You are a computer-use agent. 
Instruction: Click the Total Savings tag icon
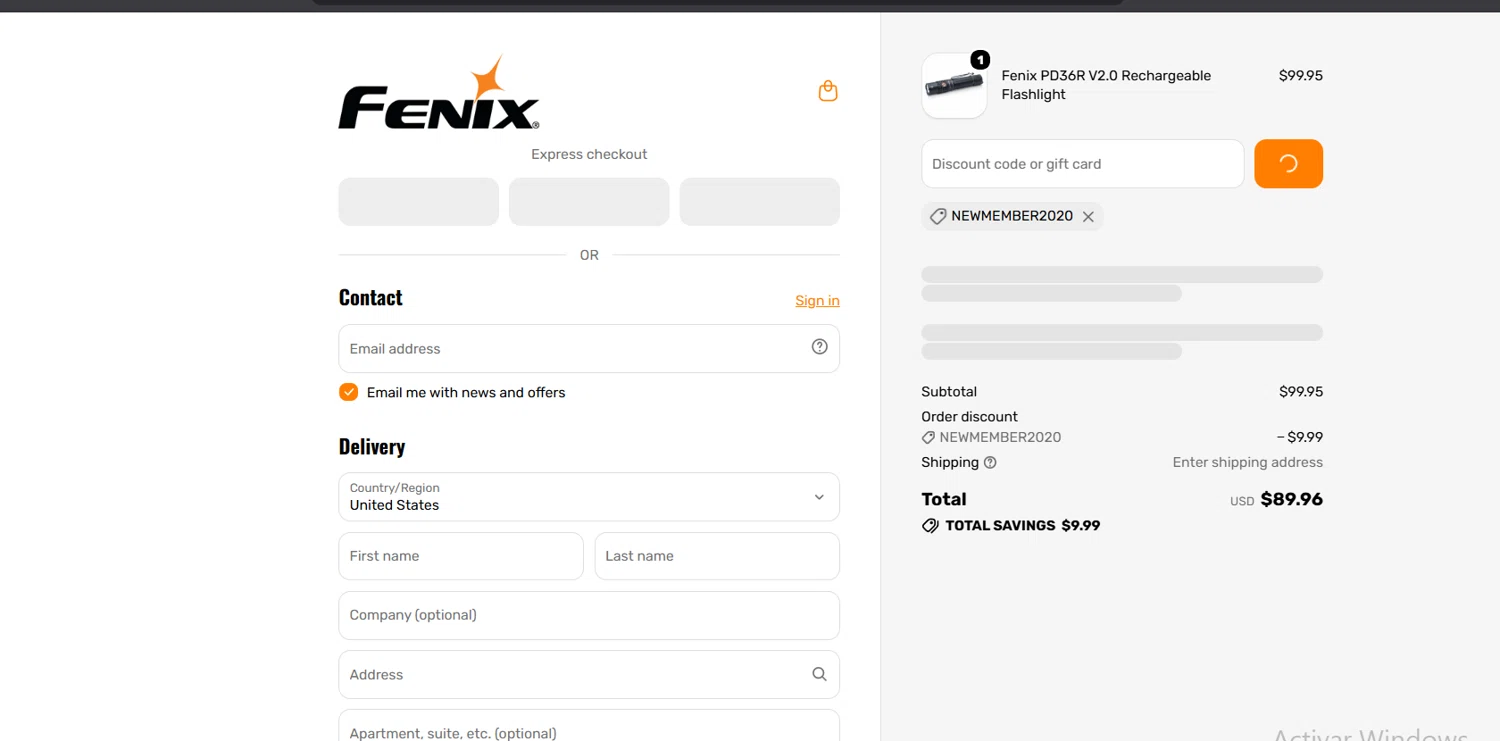[930, 525]
